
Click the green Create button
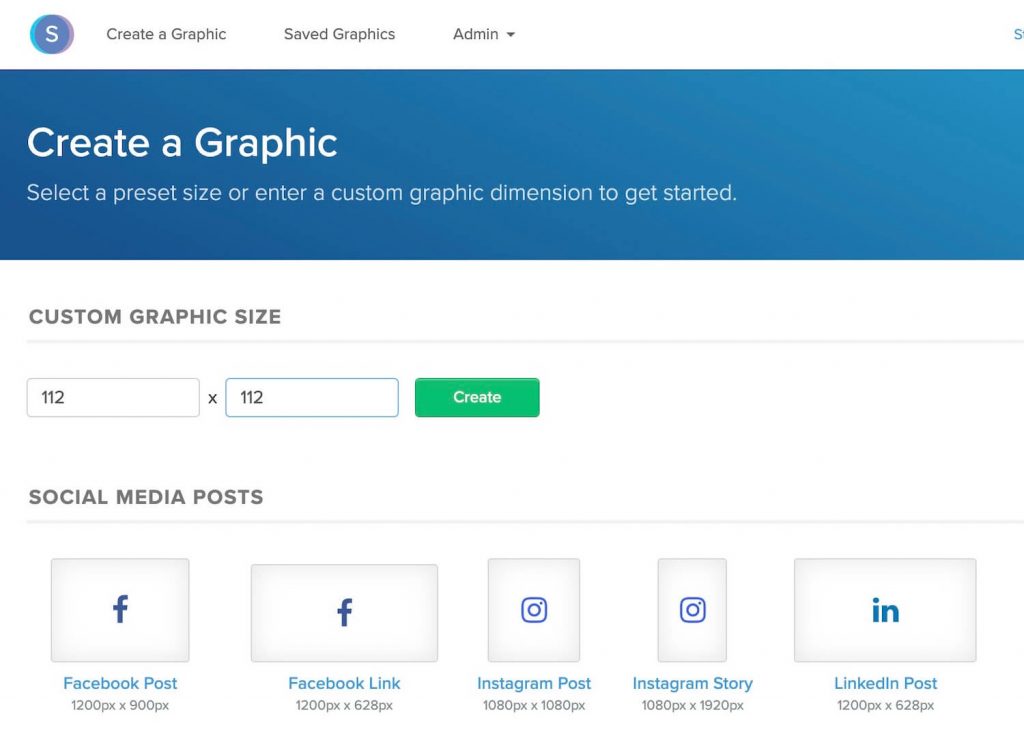coord(477,397)
